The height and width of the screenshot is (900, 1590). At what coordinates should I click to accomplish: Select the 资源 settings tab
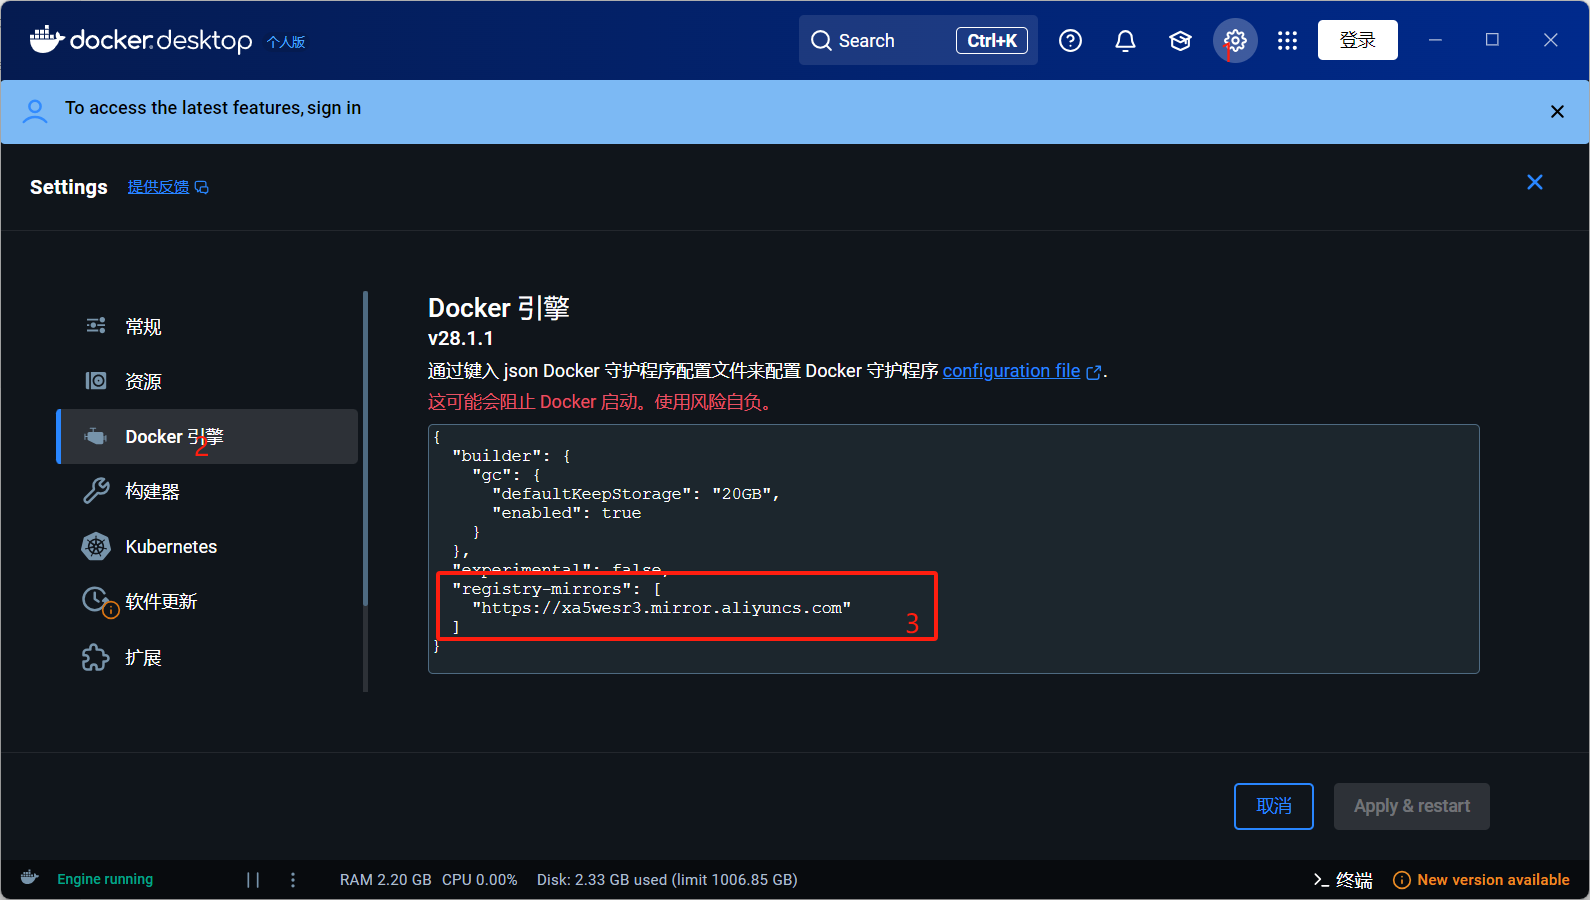(207, 381)
